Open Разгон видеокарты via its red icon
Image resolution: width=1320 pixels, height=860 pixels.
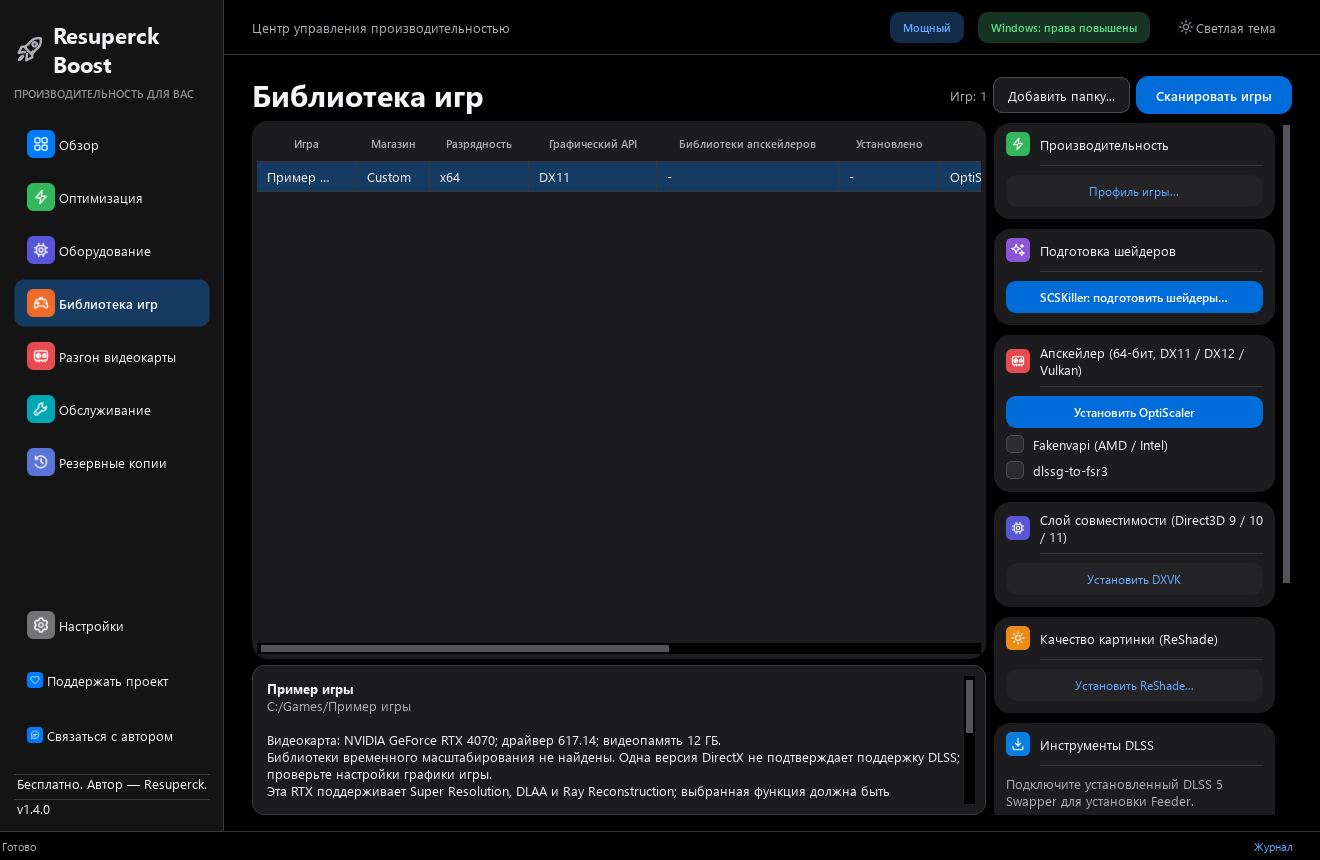(41, 357)
